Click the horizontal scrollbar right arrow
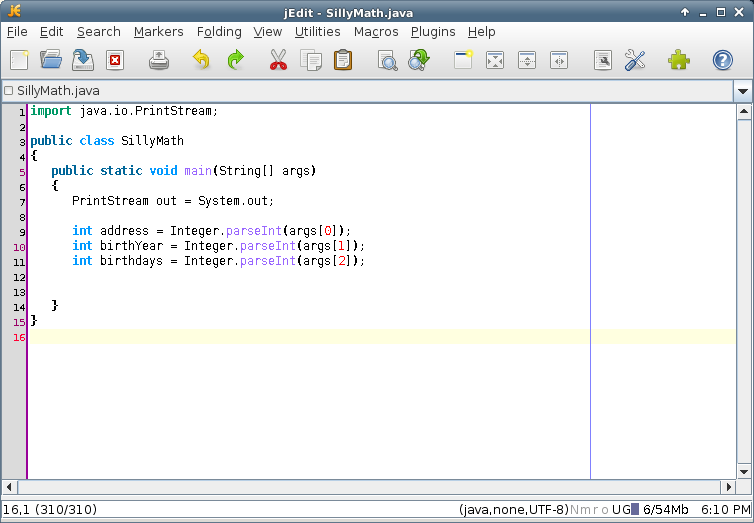 [729, 487]
